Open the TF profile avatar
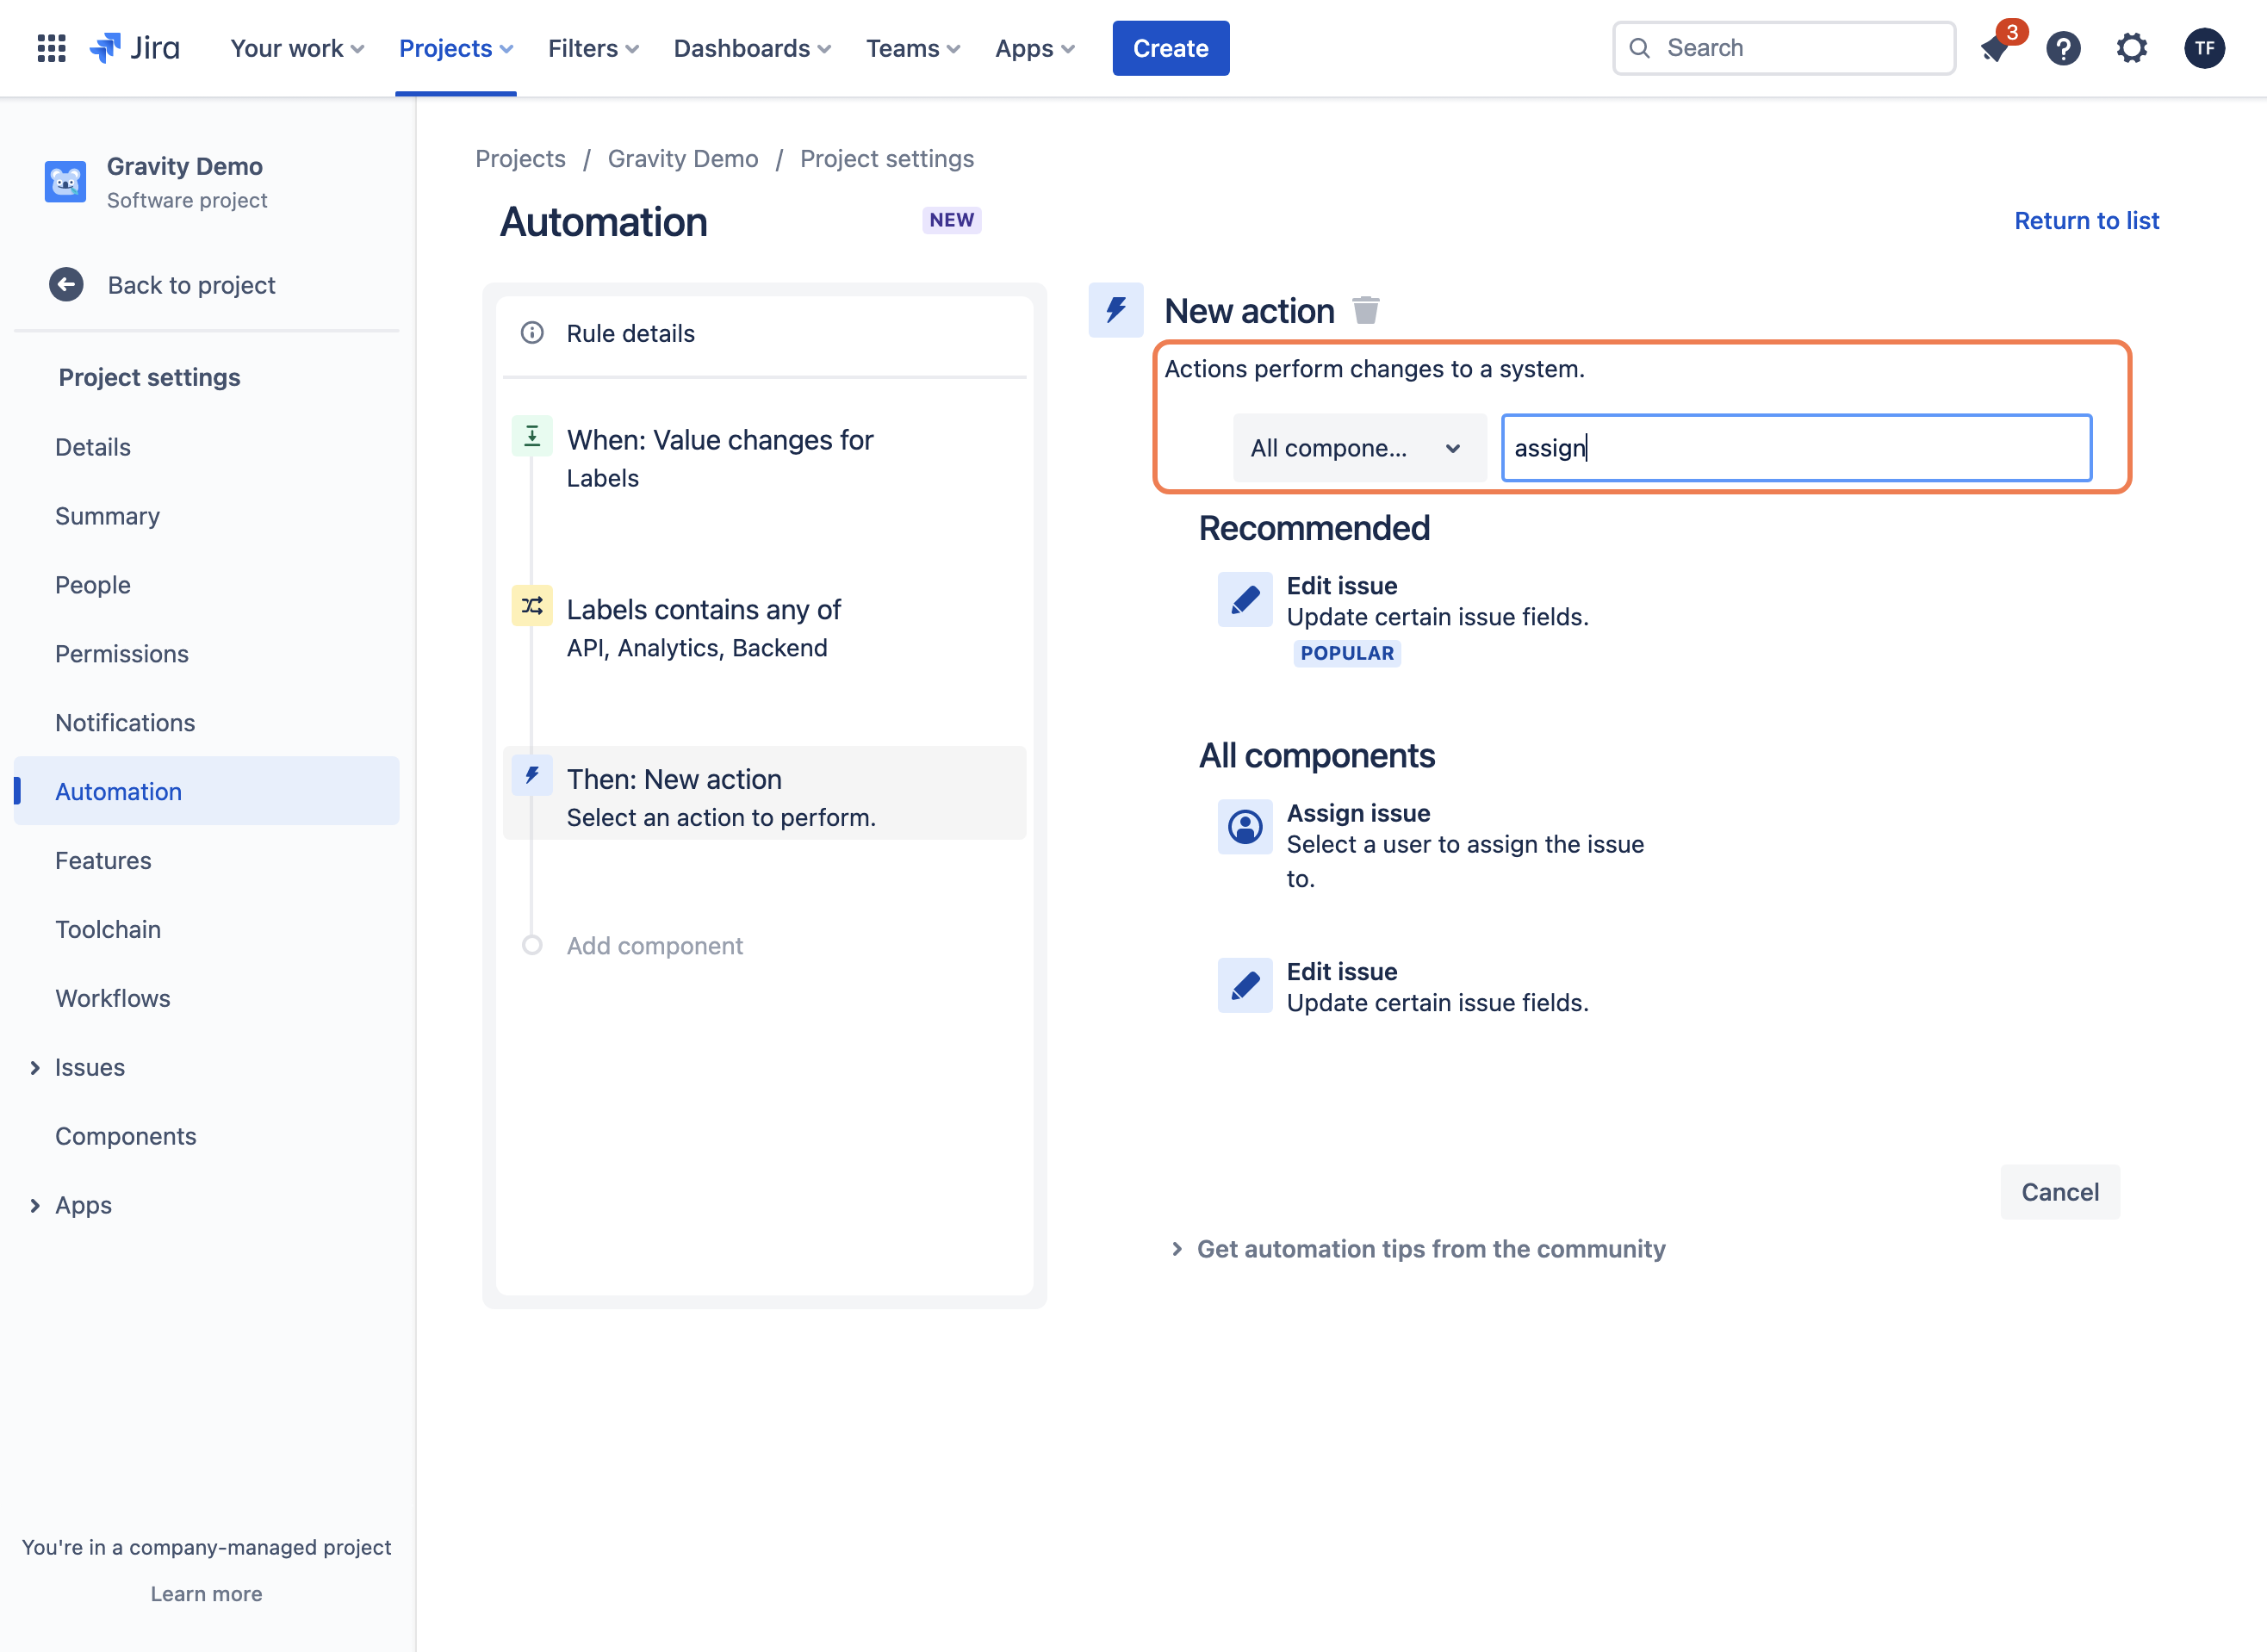This screenshot has height=1652, width=2267. 2204,48
